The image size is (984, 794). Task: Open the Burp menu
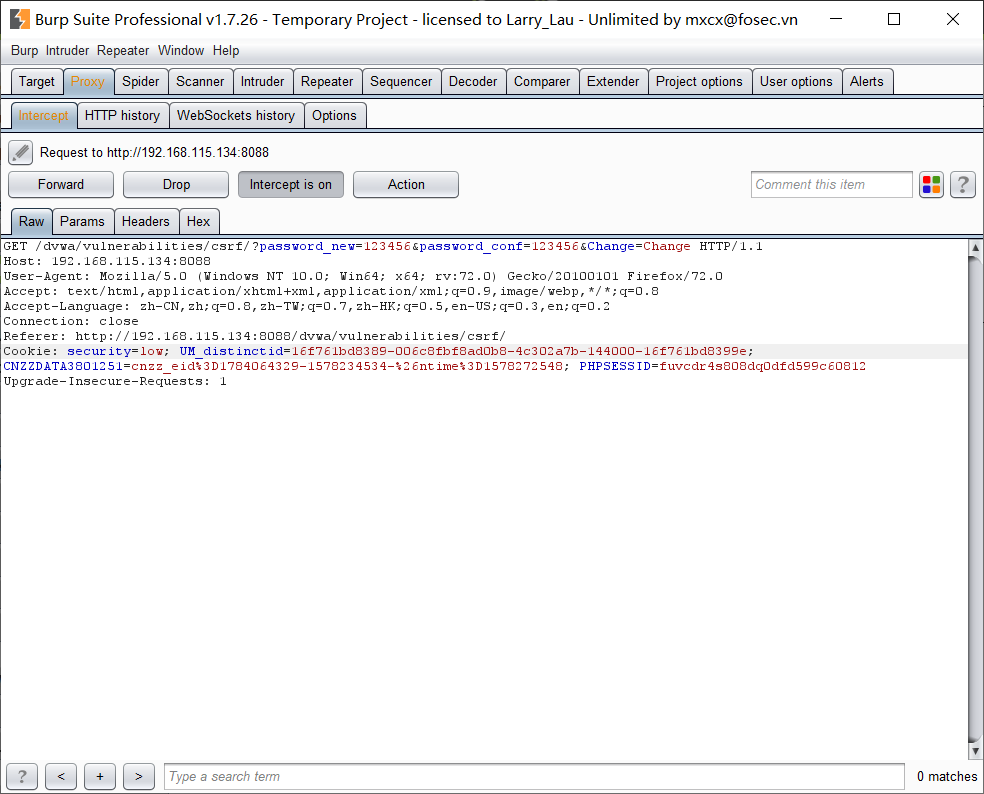(x=24, y=51)
